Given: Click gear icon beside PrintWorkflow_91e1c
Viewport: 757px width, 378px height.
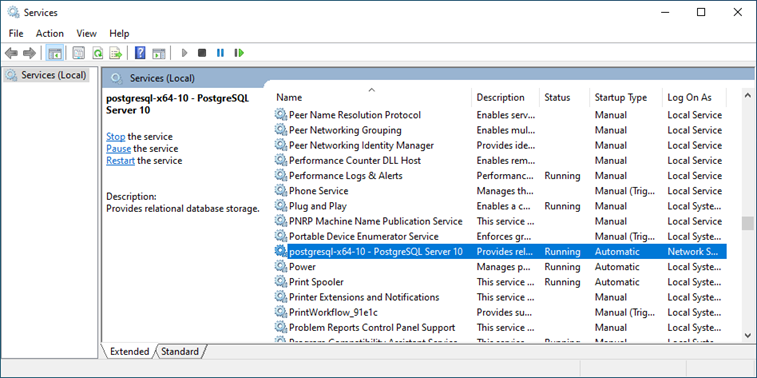Looking at the screenshot, I should (280, 312).
